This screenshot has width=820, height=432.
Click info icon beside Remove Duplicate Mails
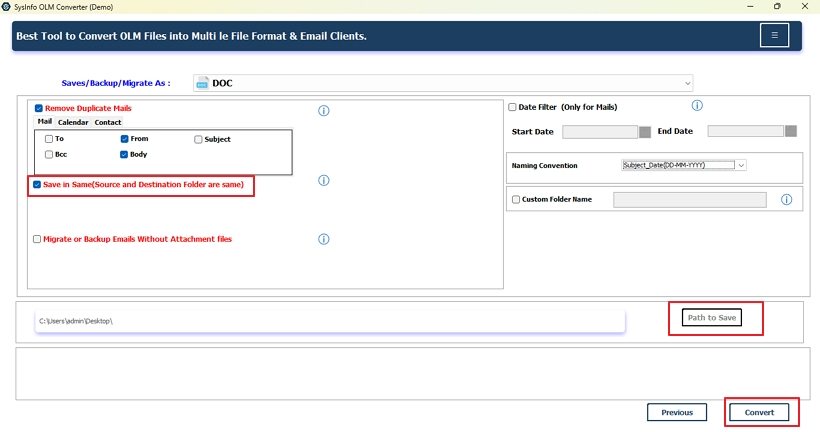coord(324,110)
